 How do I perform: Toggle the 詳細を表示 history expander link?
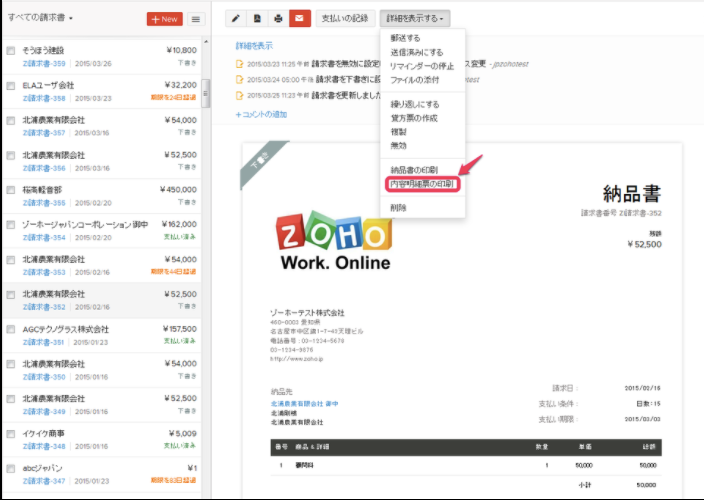(x=254, y=46)
